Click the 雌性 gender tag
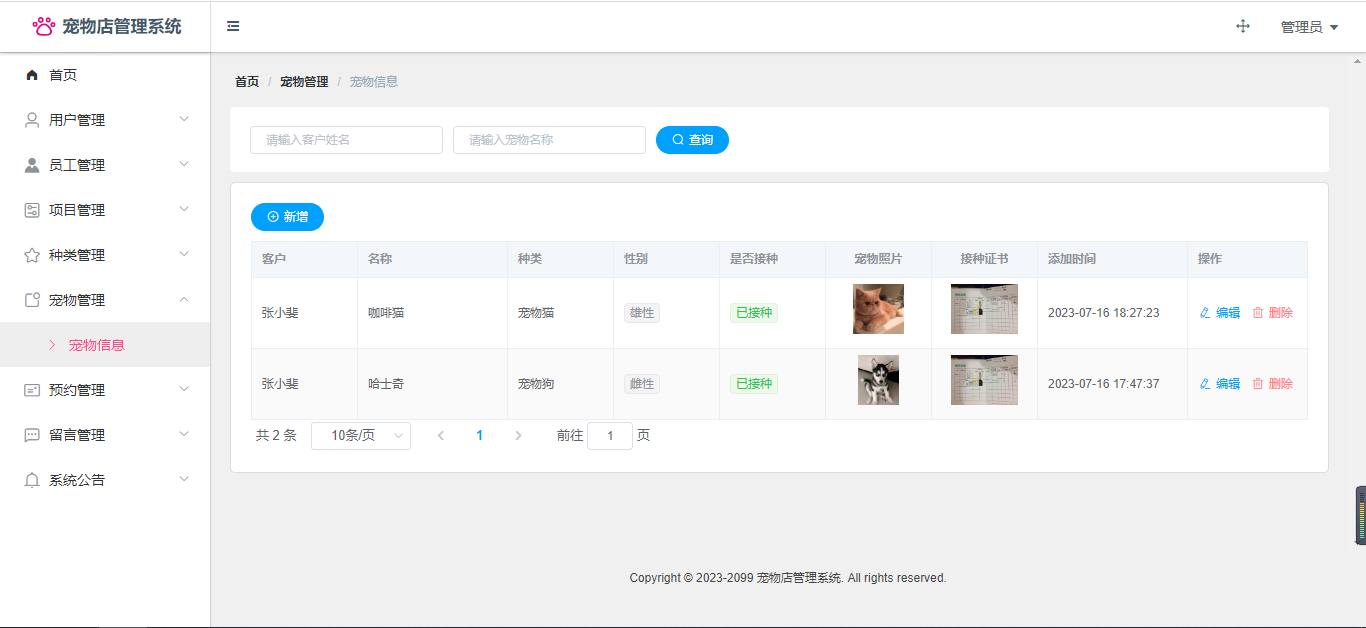 tap(642, 384)
